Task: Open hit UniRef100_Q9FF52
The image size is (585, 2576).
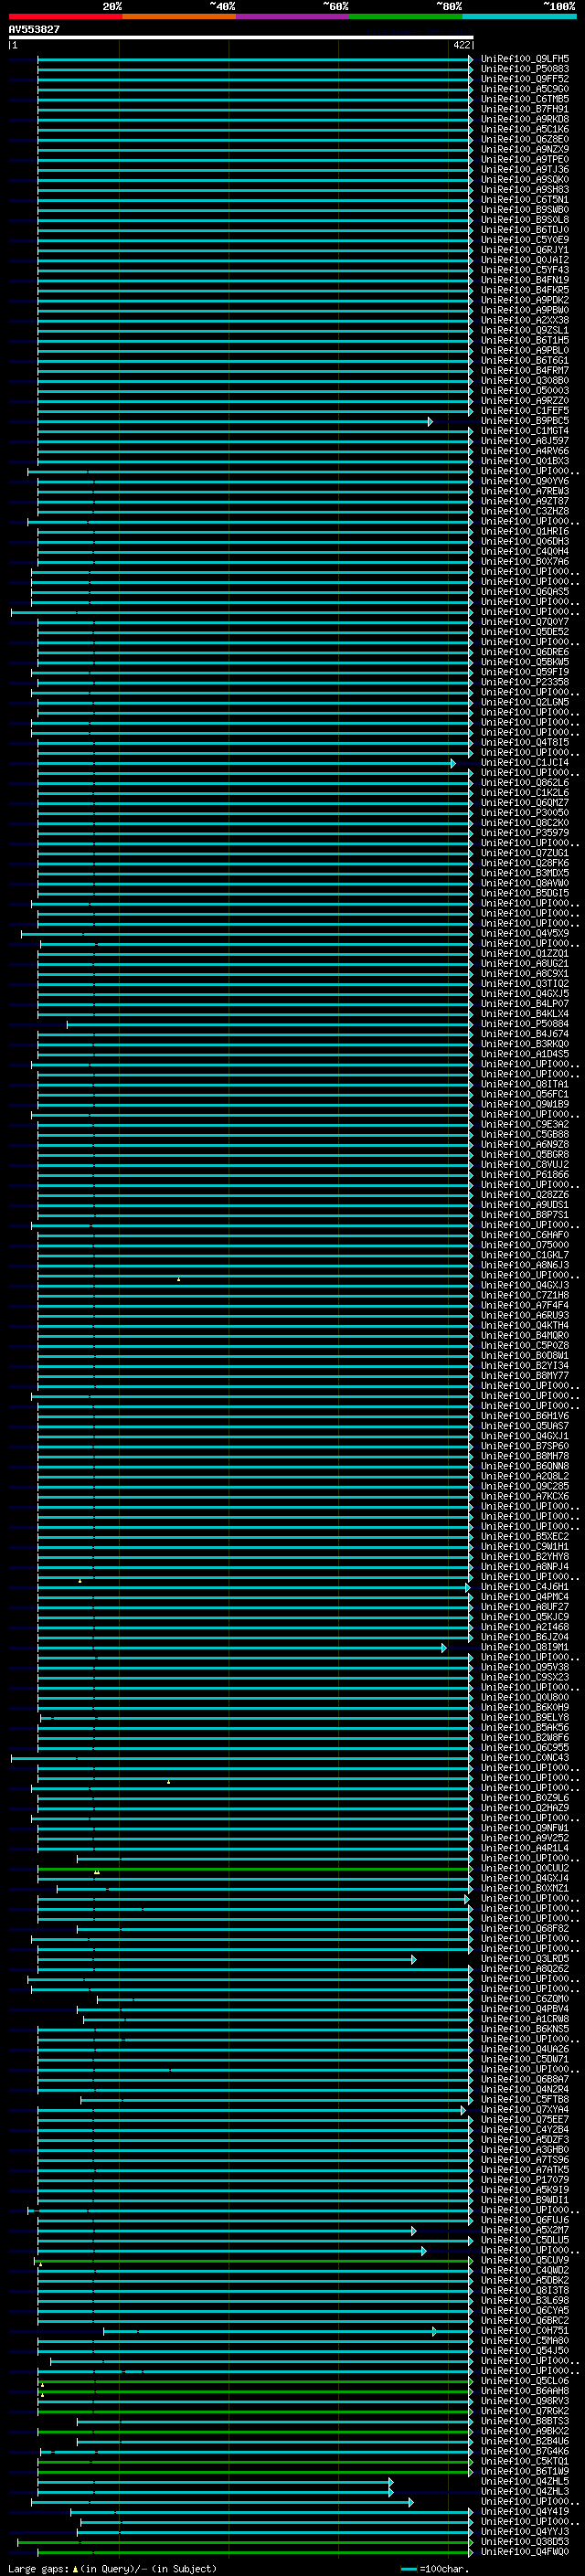Action: (525, 79)
